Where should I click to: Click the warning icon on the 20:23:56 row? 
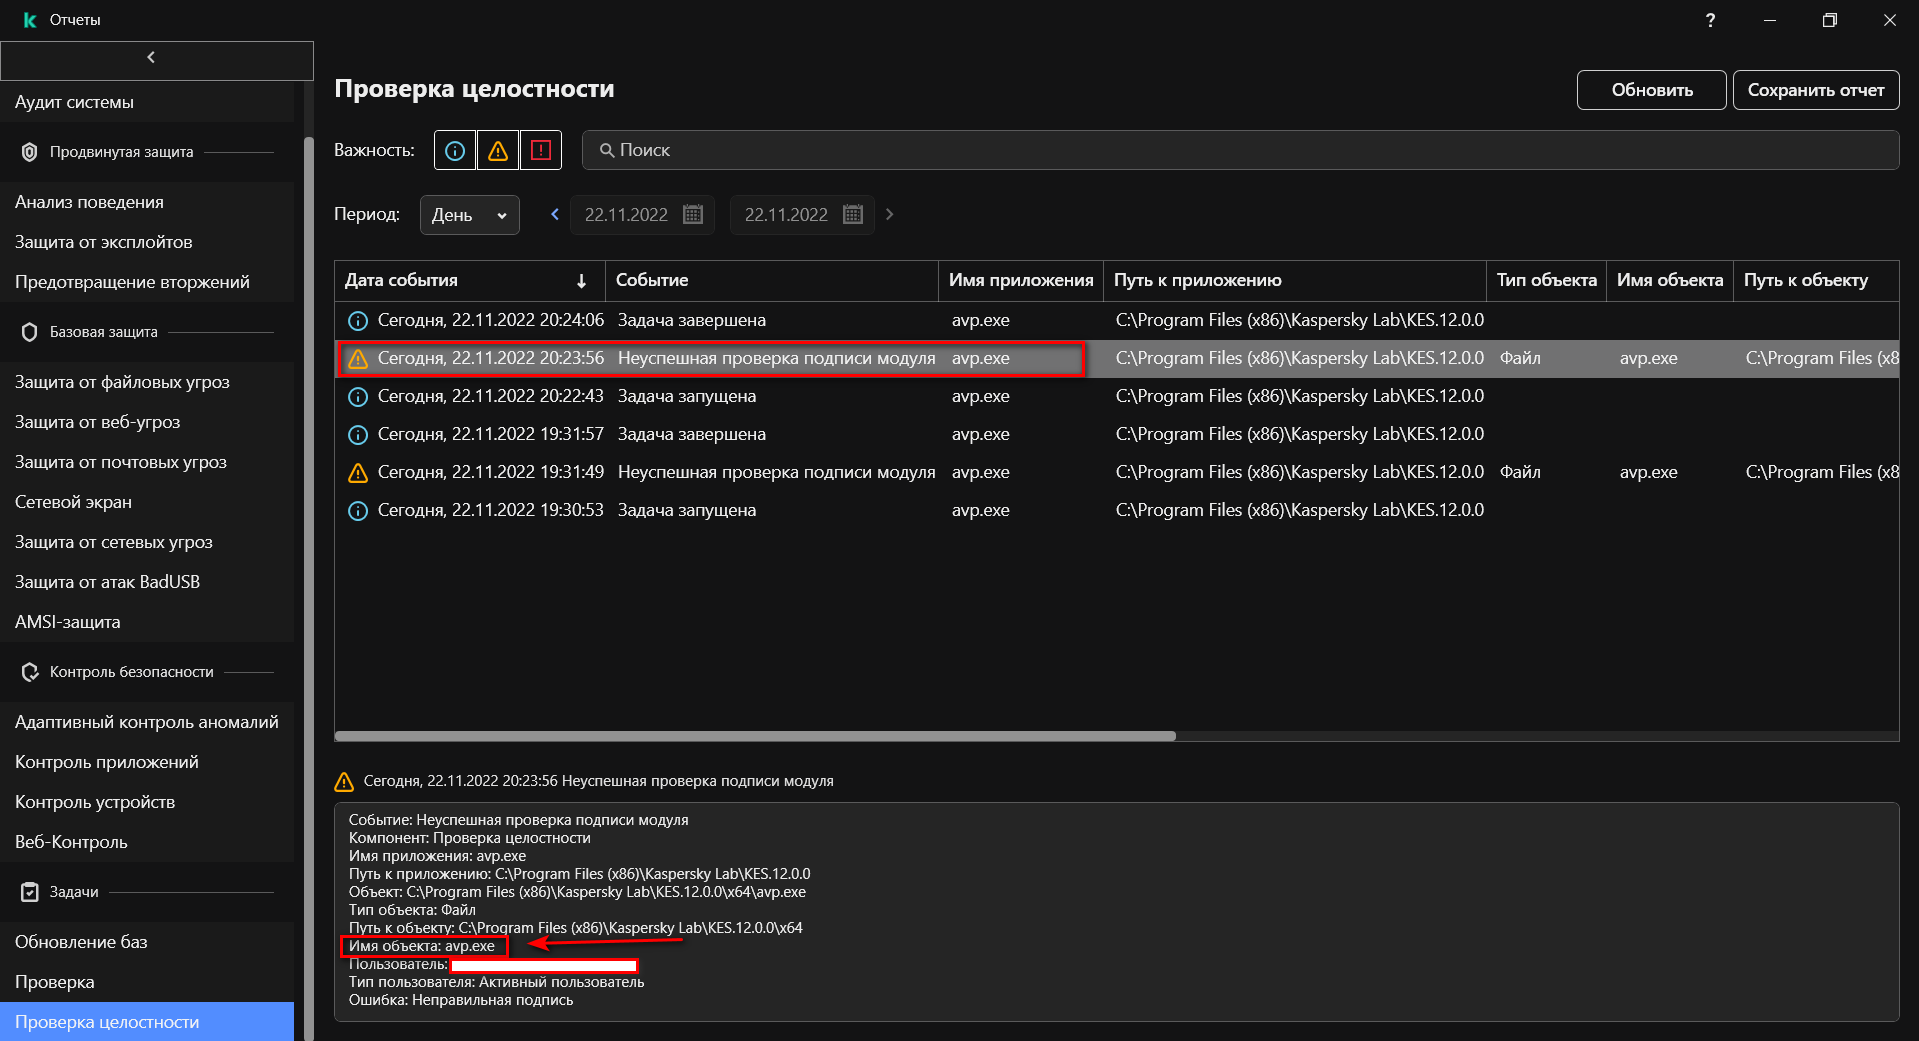point(358,359)
